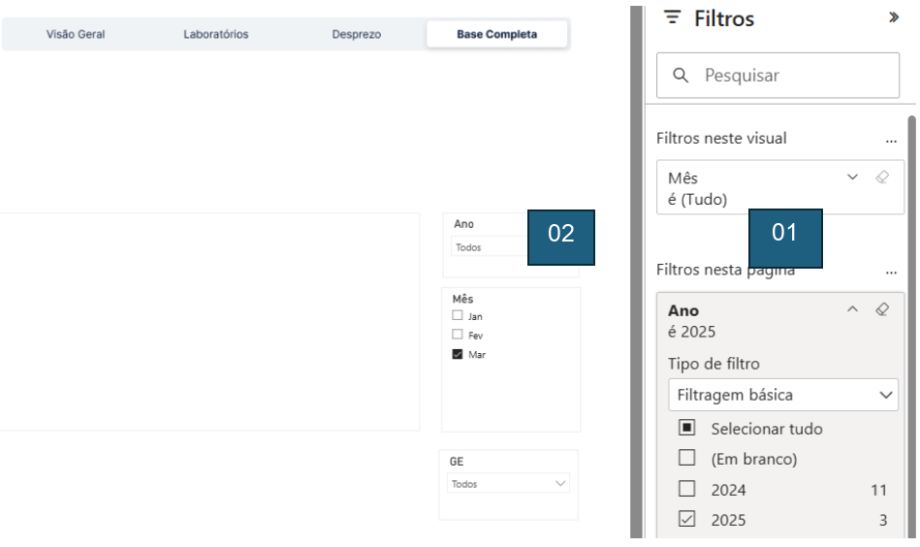Check the (Em branco) filter checkbox
This screenshot has height=547, width=920.
[x=687, y=458]
